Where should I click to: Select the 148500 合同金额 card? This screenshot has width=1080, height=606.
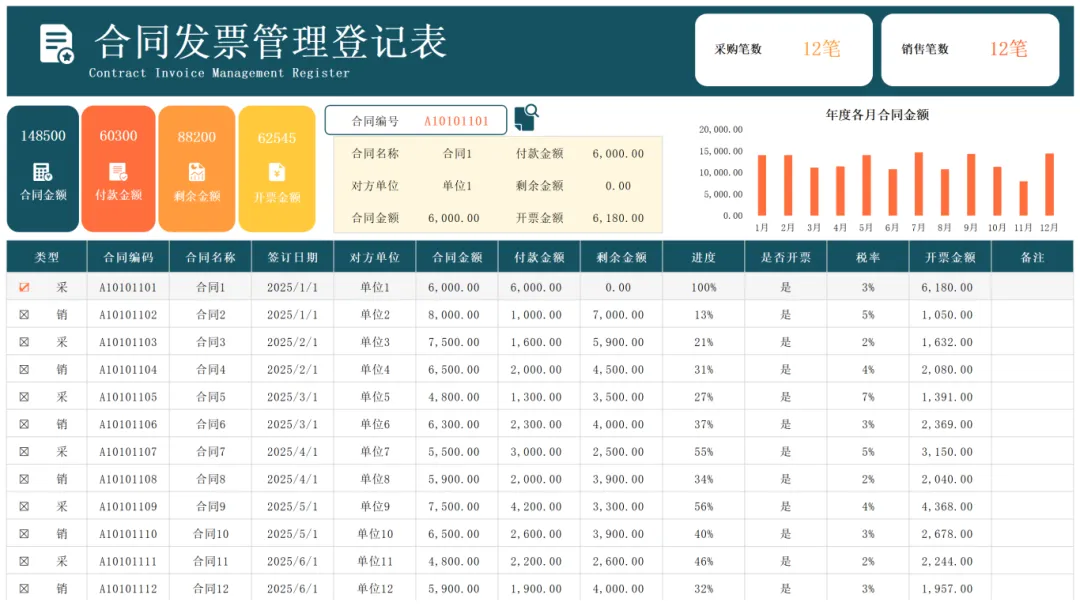pyautogui.click(x=43, y=169)
